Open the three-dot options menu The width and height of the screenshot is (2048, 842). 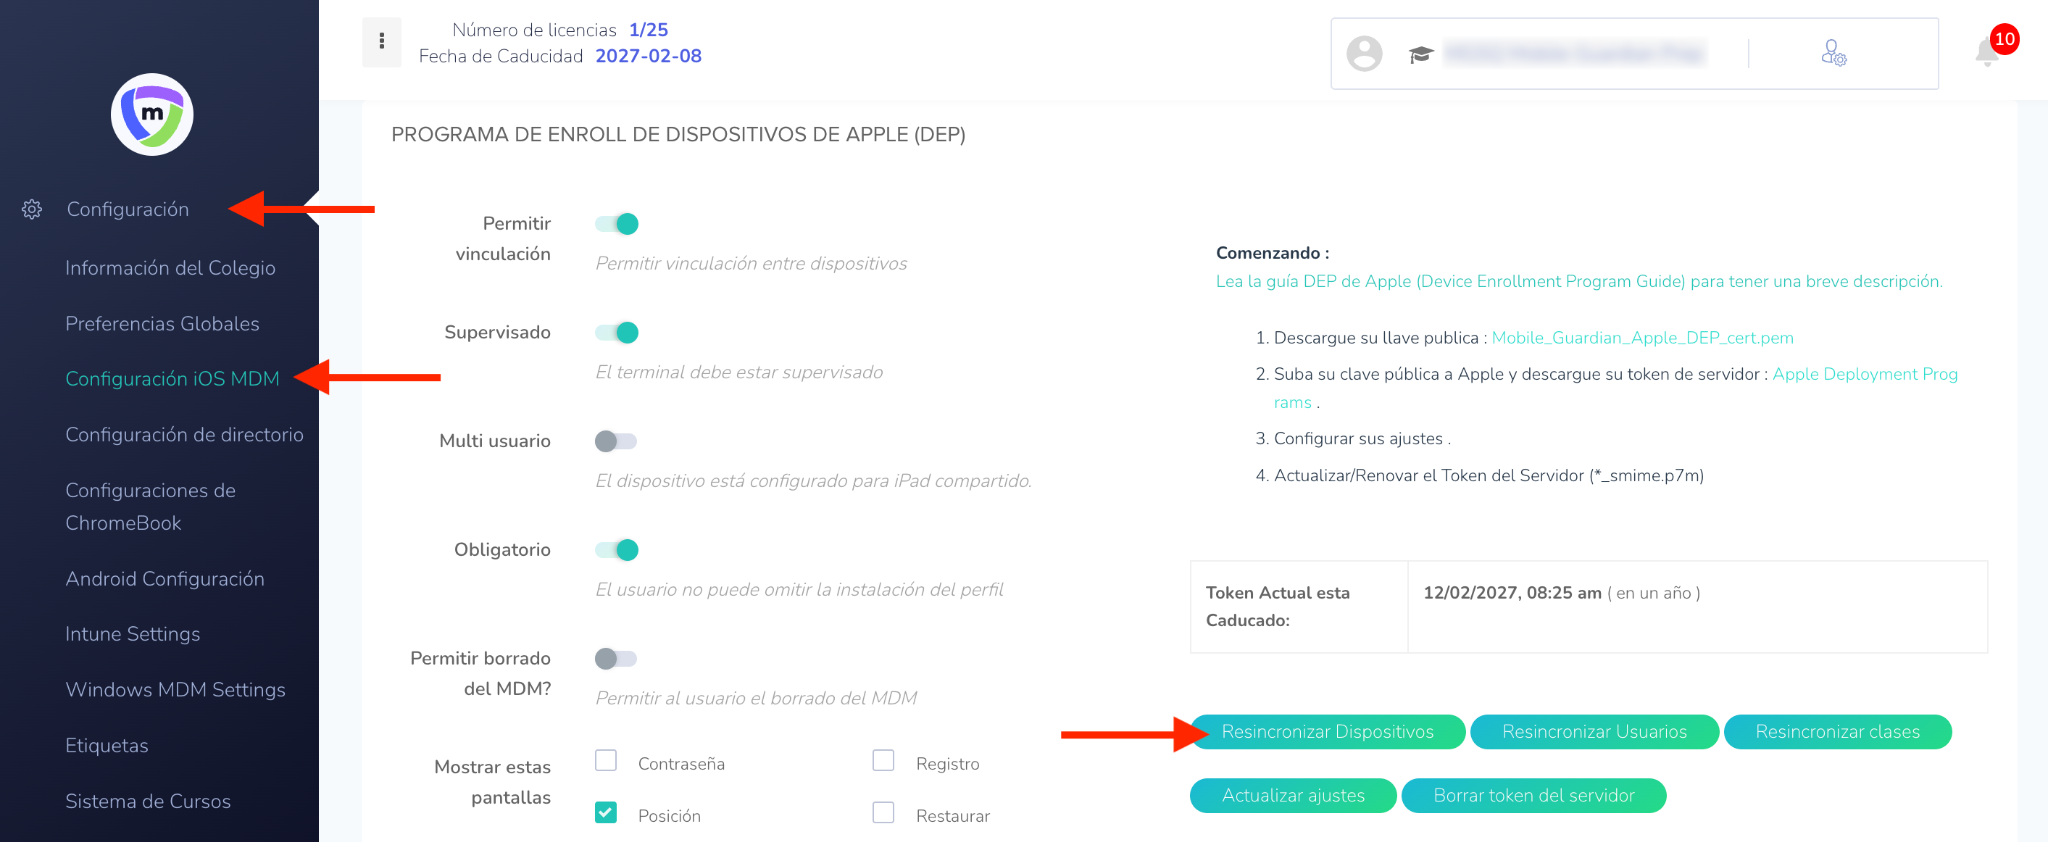click(x=381, y=42)
